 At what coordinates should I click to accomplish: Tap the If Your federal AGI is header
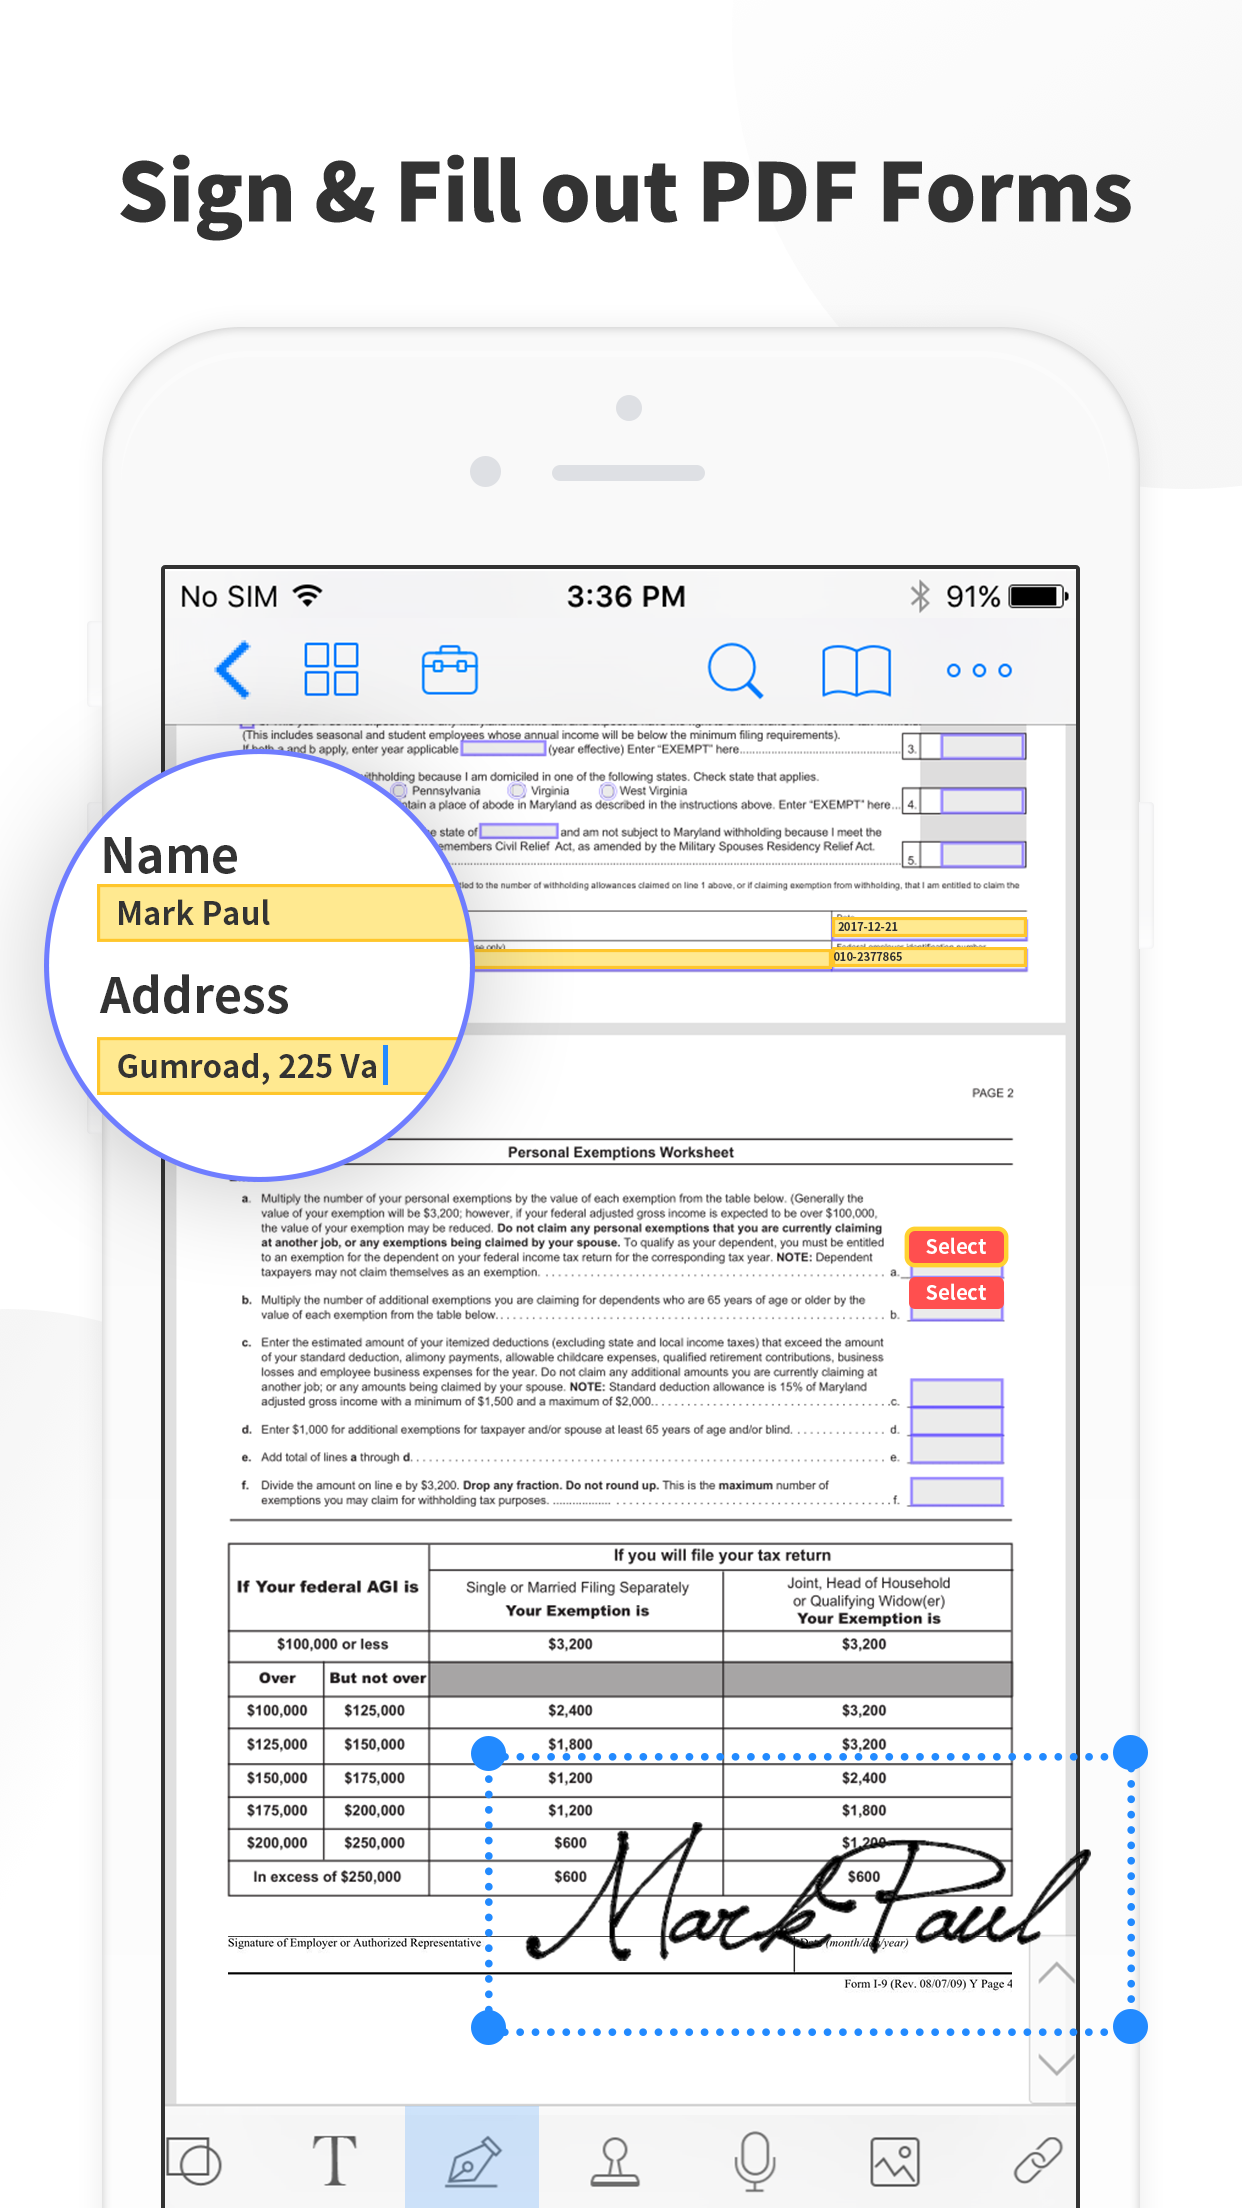tap(328, 1587)
